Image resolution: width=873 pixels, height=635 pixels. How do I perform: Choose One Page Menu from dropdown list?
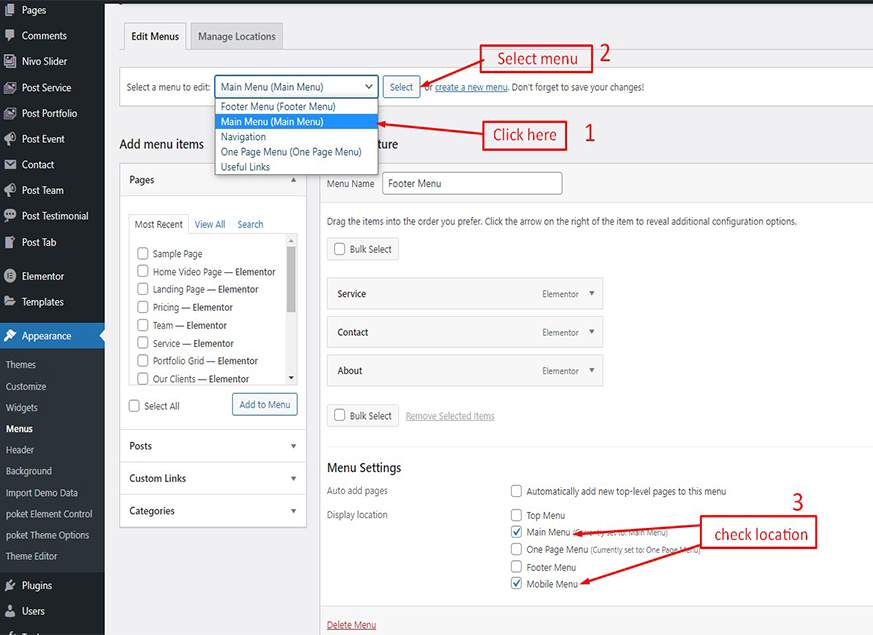pos(290,152)
